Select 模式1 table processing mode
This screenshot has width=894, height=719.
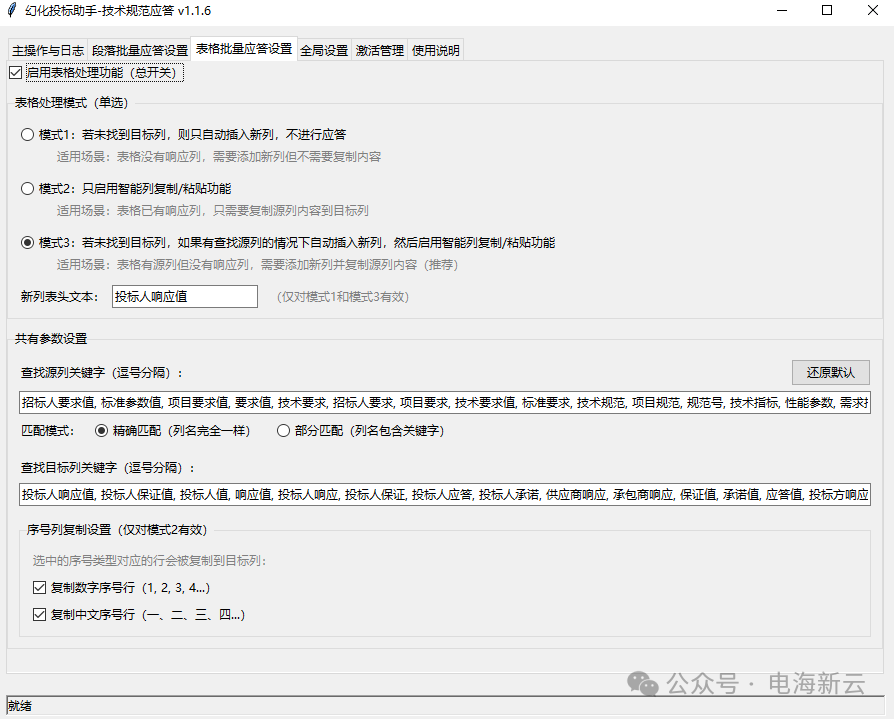click(27, 134)
